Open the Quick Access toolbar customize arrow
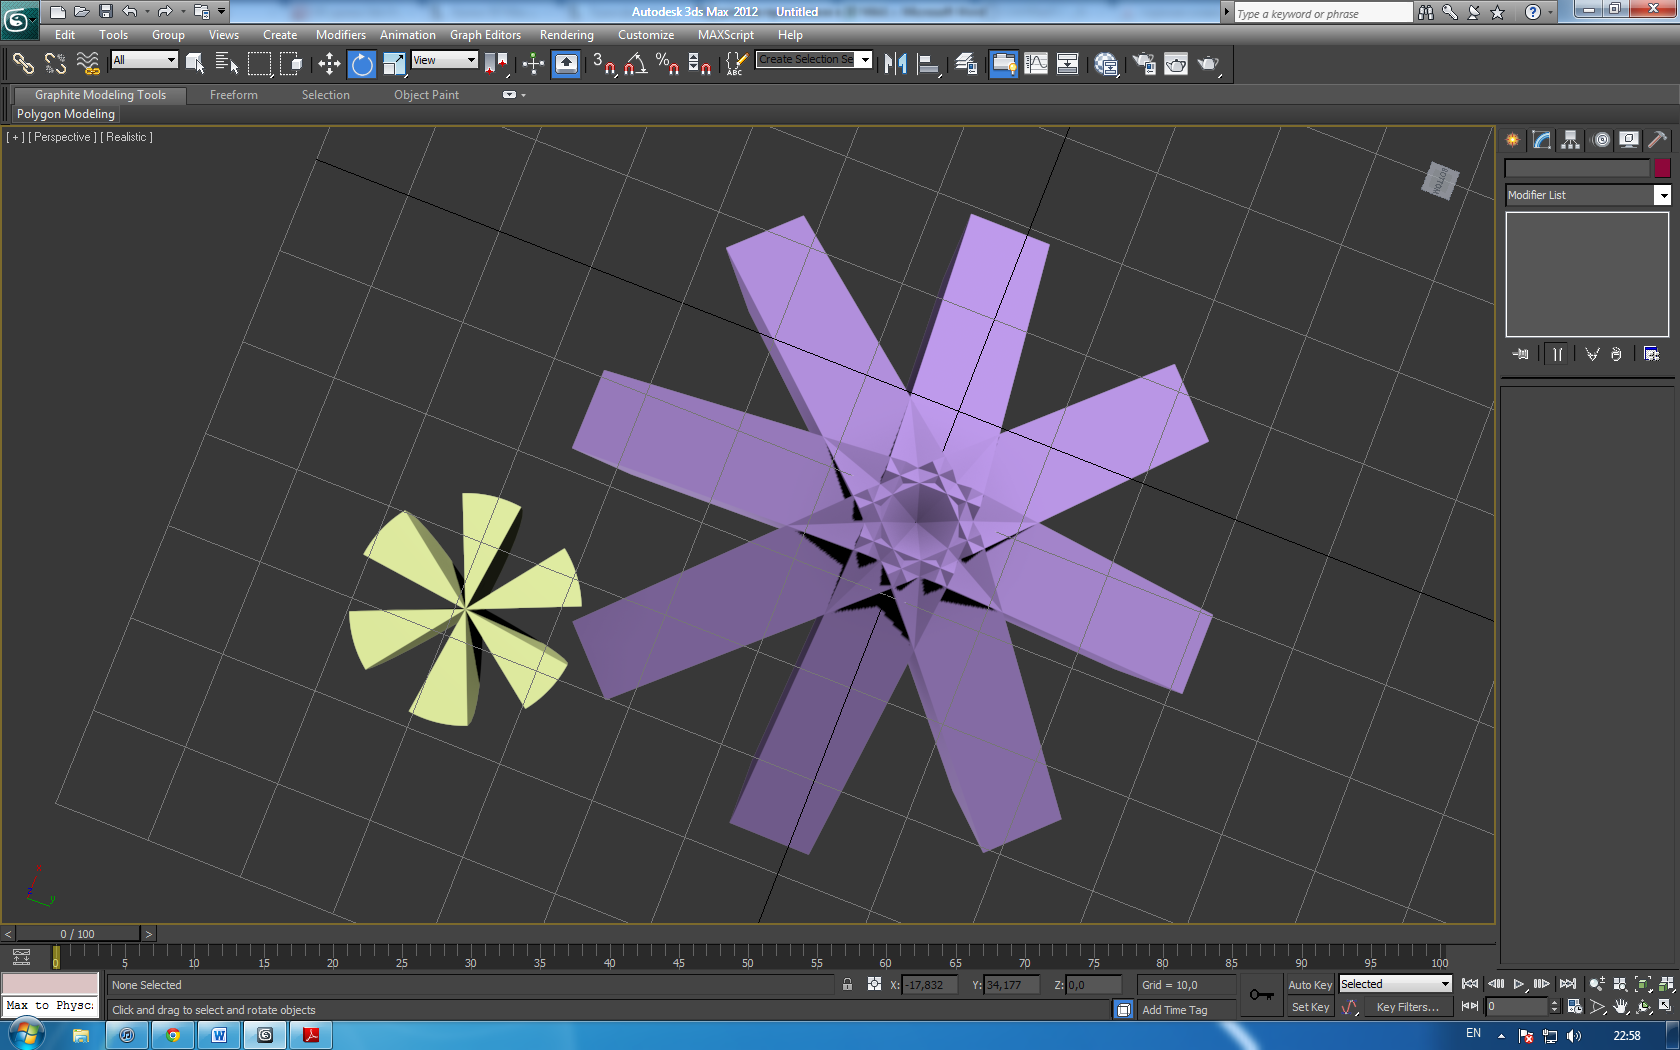This screenshot has width=1680, height=1050. click(222, 12)
